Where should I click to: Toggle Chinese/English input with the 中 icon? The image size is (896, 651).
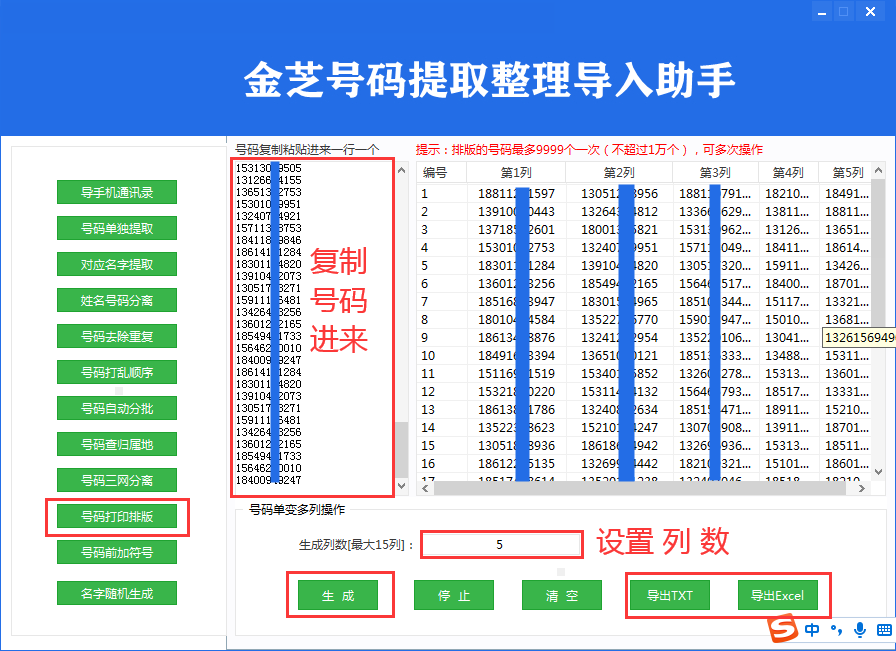(812, 630)
